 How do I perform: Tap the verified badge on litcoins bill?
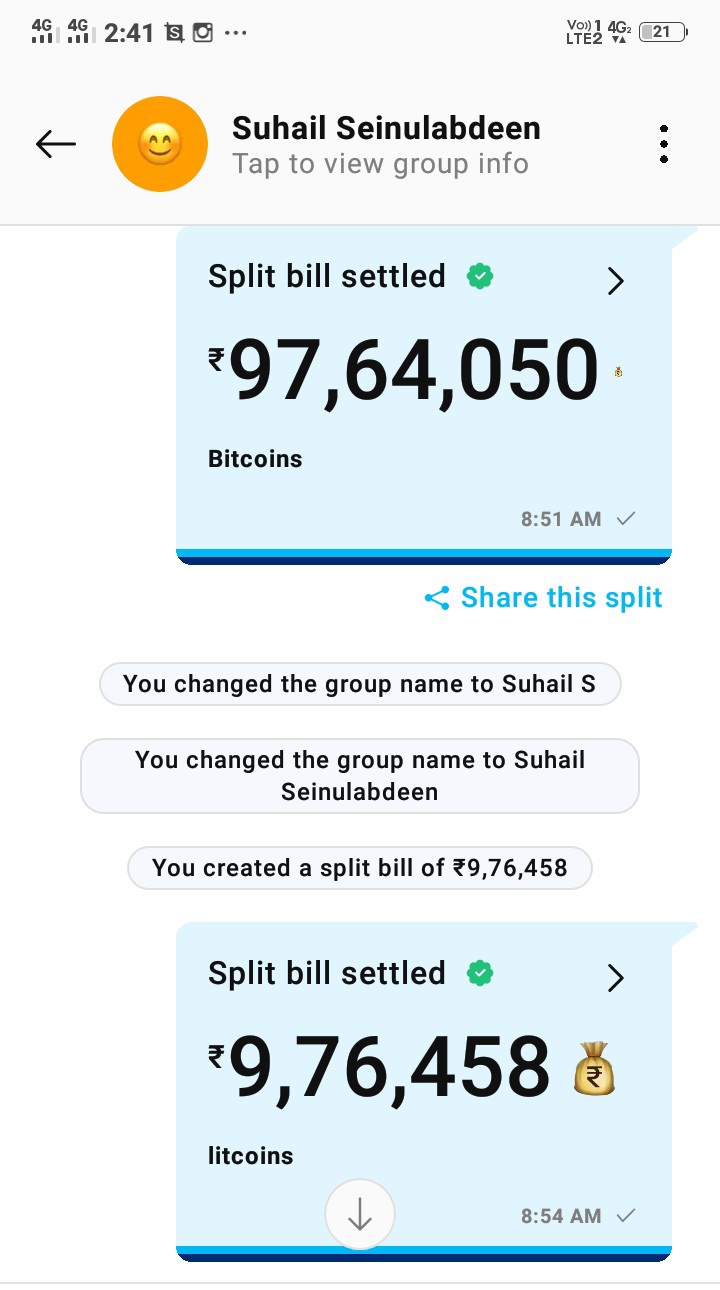(481, 973)
